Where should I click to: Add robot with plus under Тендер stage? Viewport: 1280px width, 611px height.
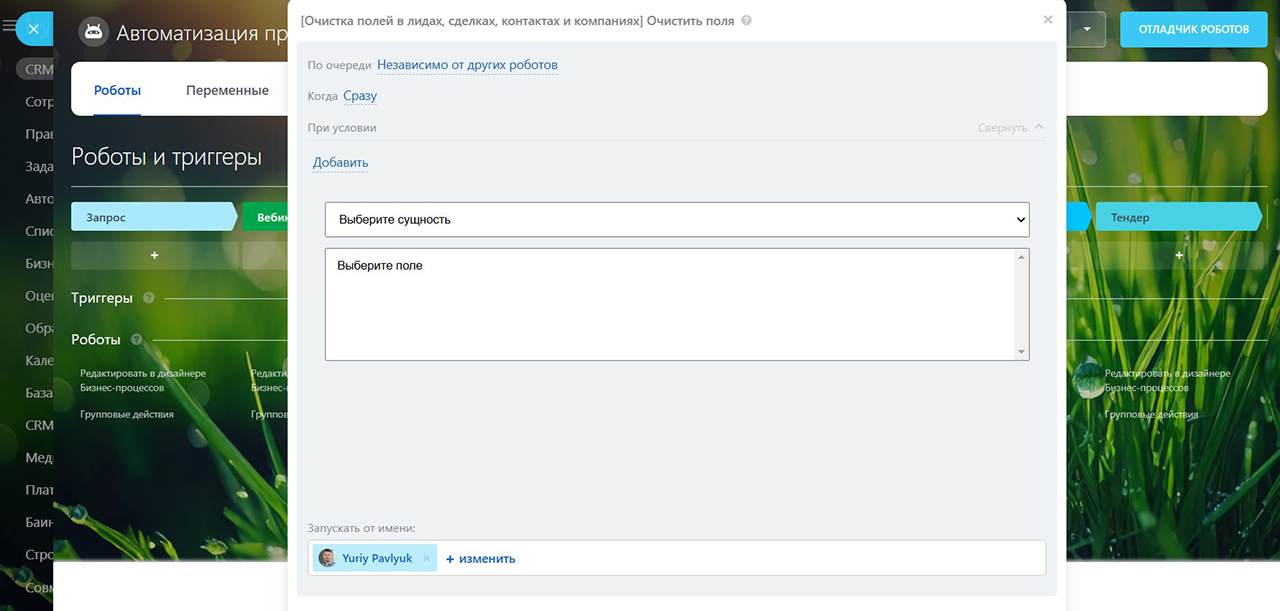(x=1178, y=256)
